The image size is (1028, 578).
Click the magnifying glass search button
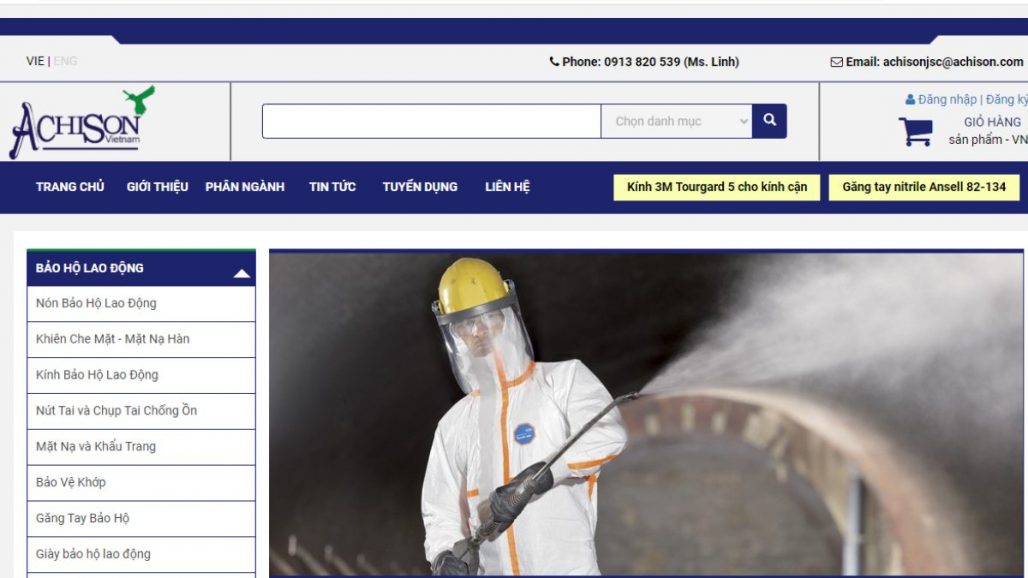[x=769, y=121]
